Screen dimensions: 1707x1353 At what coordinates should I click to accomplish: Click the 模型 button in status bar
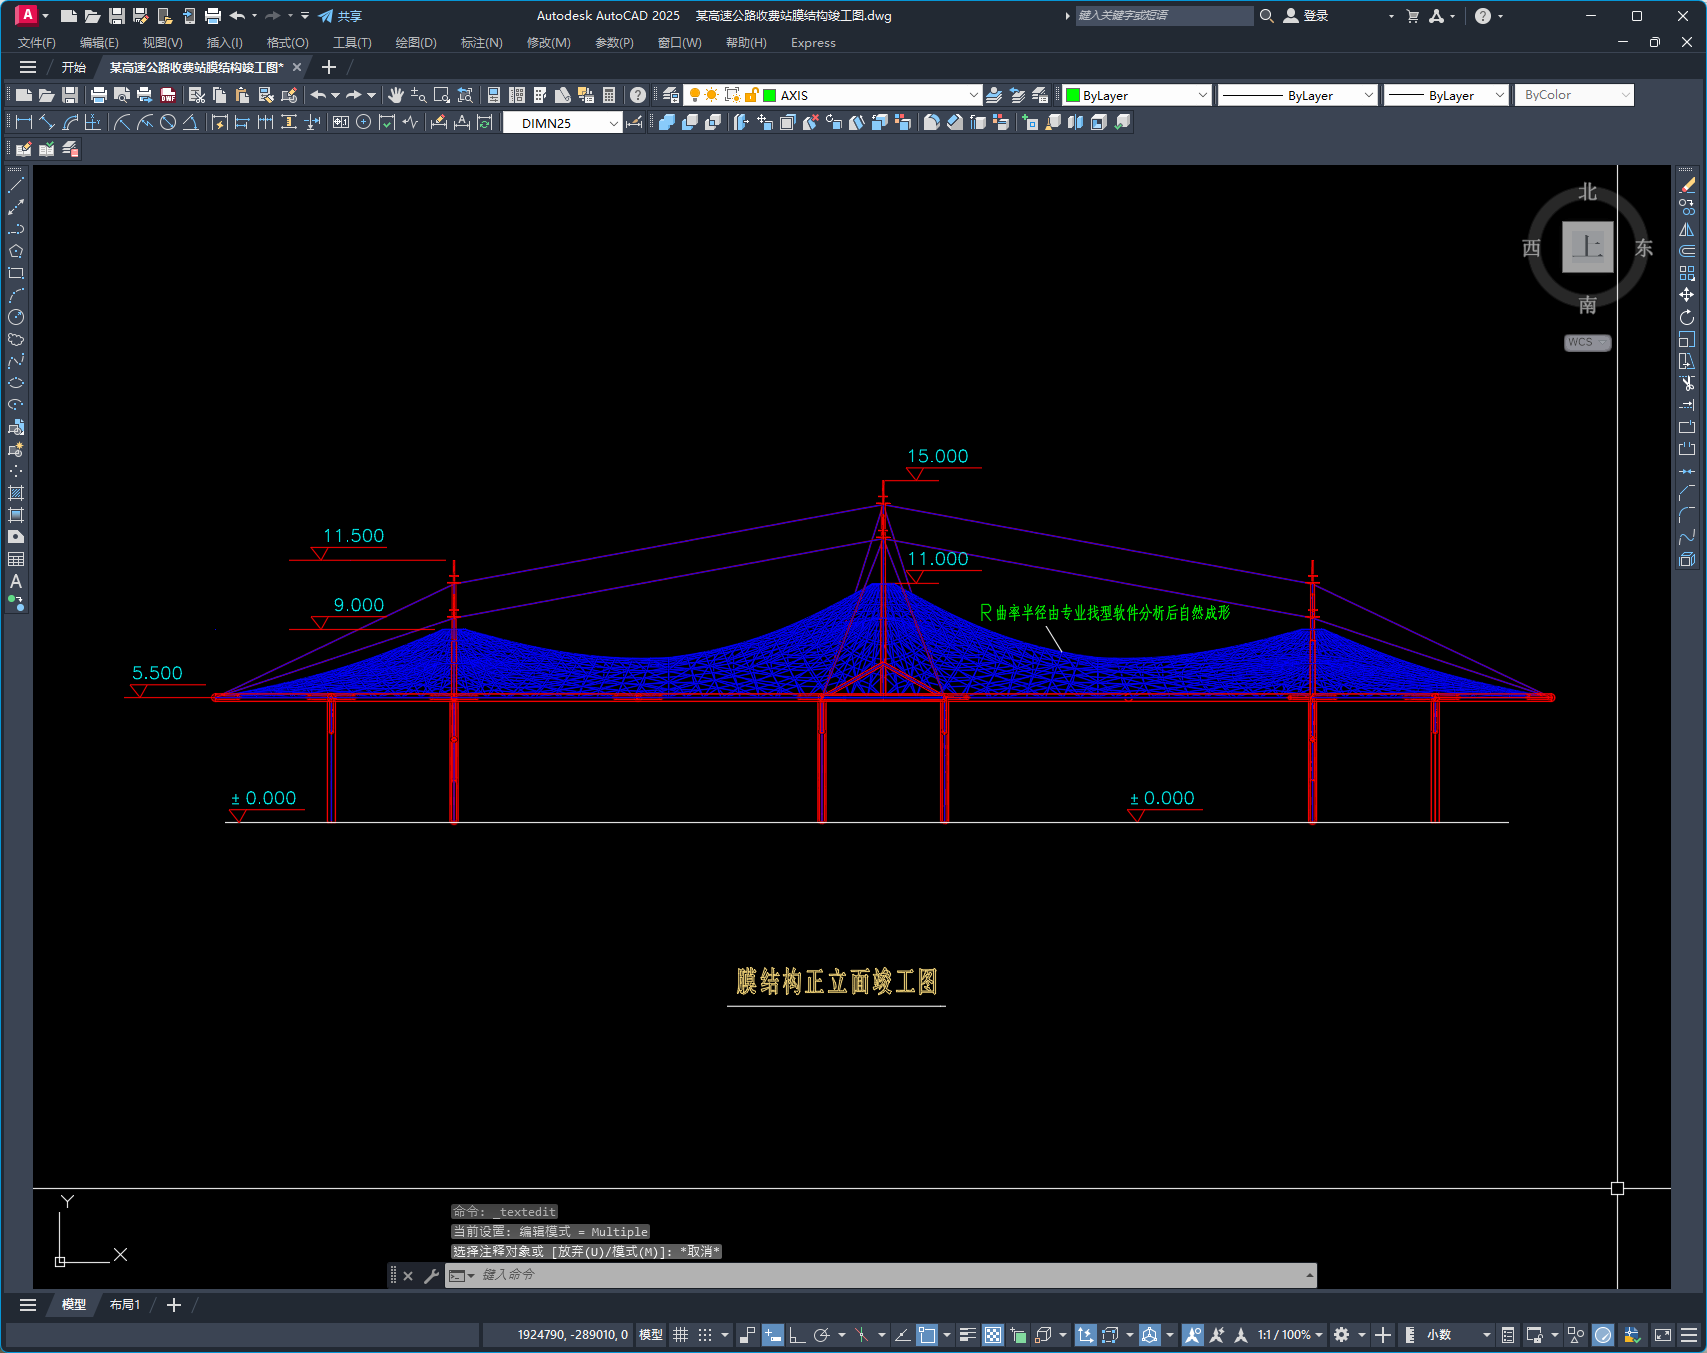(651, 1335)
